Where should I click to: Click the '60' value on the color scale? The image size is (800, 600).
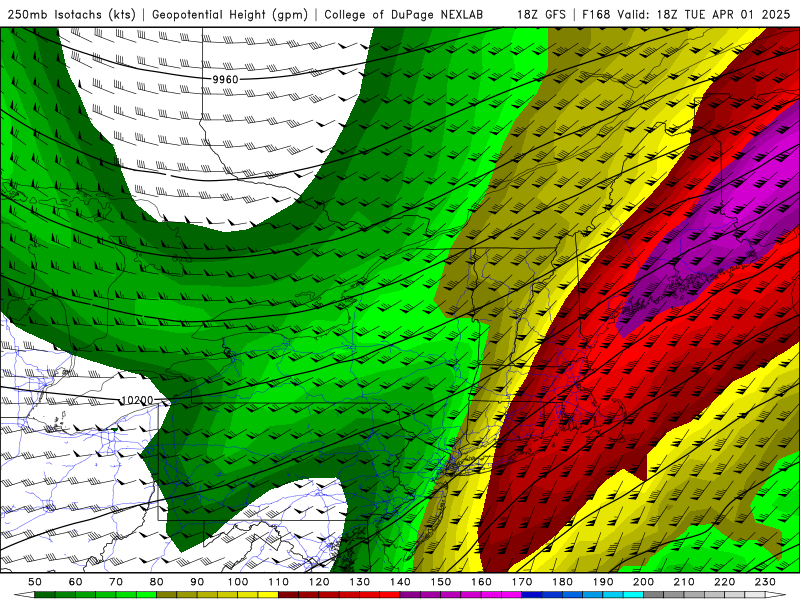coord(76,582)
